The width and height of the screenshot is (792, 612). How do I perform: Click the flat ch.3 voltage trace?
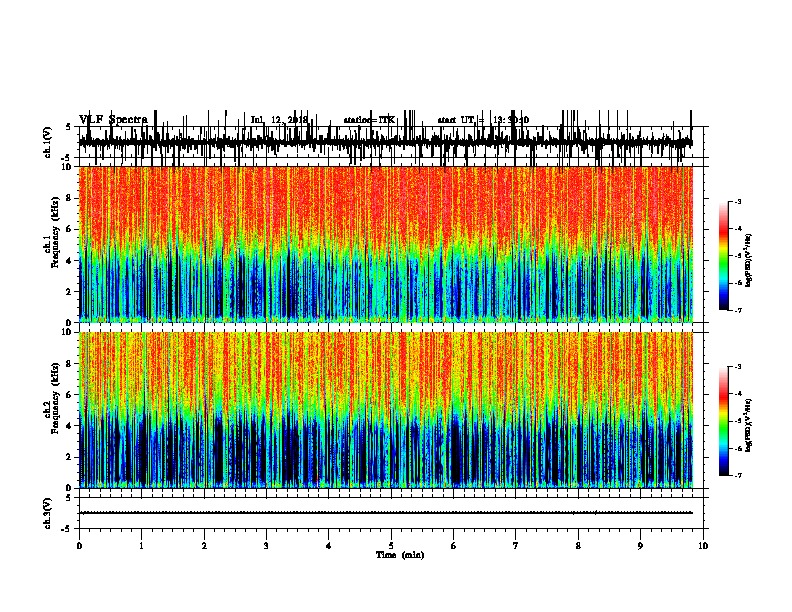(x=385, y=513)
